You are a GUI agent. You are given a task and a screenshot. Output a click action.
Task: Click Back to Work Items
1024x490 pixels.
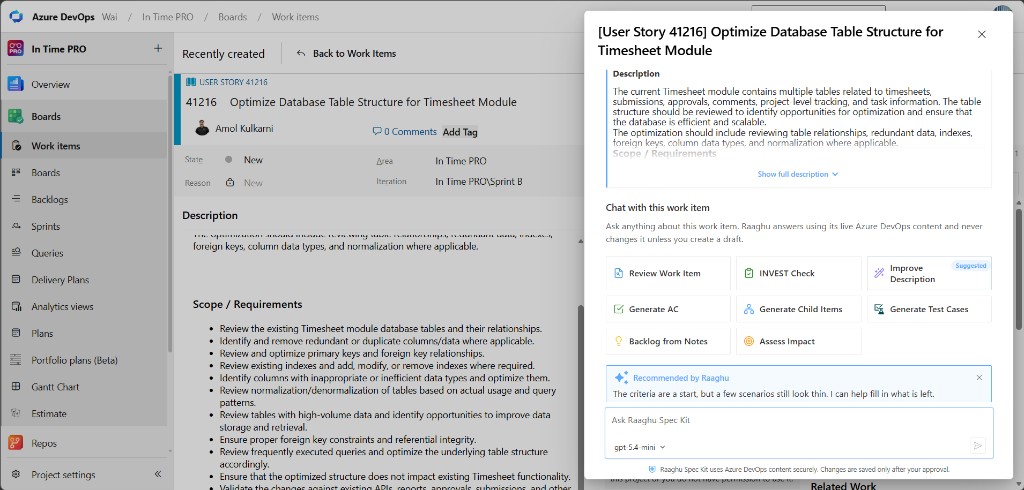[x=346, y=54]
